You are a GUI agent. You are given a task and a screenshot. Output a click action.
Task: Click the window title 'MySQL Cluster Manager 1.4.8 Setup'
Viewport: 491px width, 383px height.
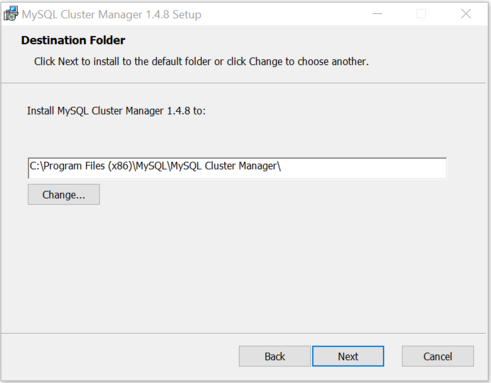pos(111,14)
